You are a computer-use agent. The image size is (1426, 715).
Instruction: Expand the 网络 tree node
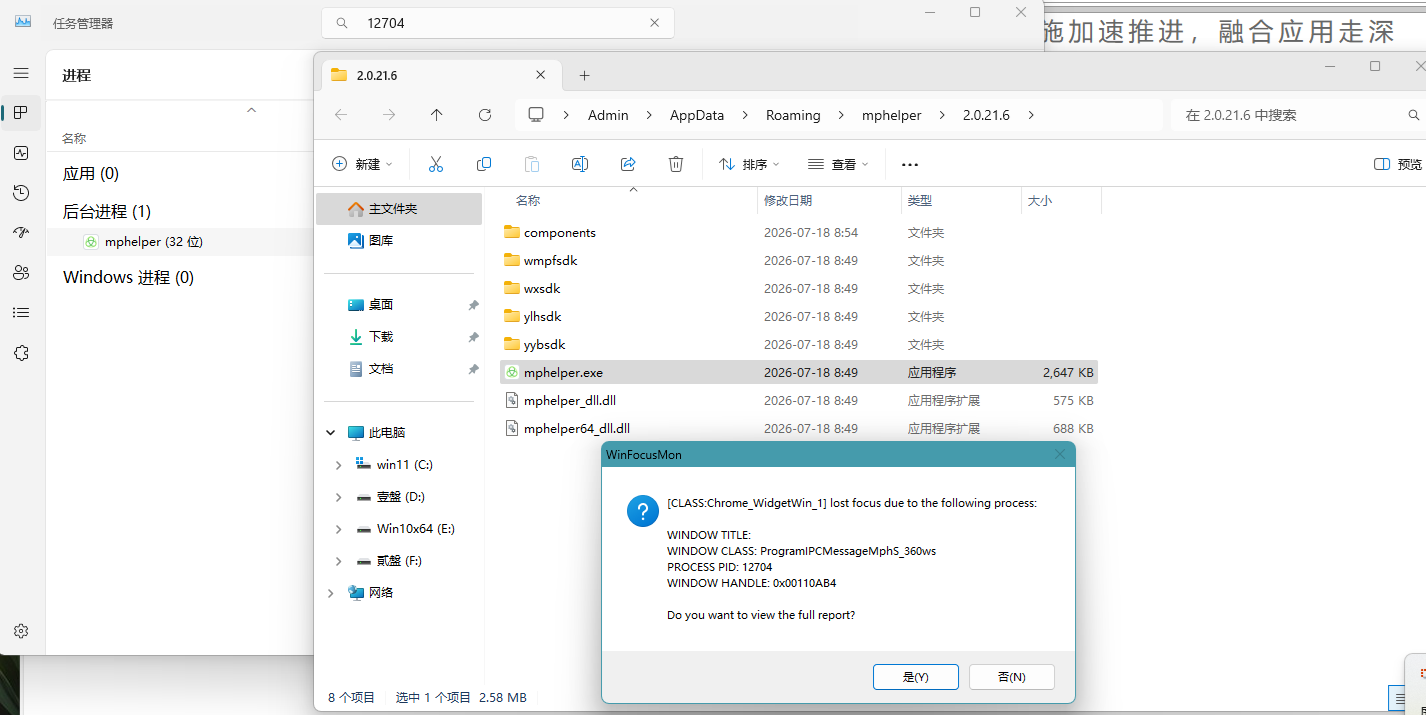pos(331,593)
